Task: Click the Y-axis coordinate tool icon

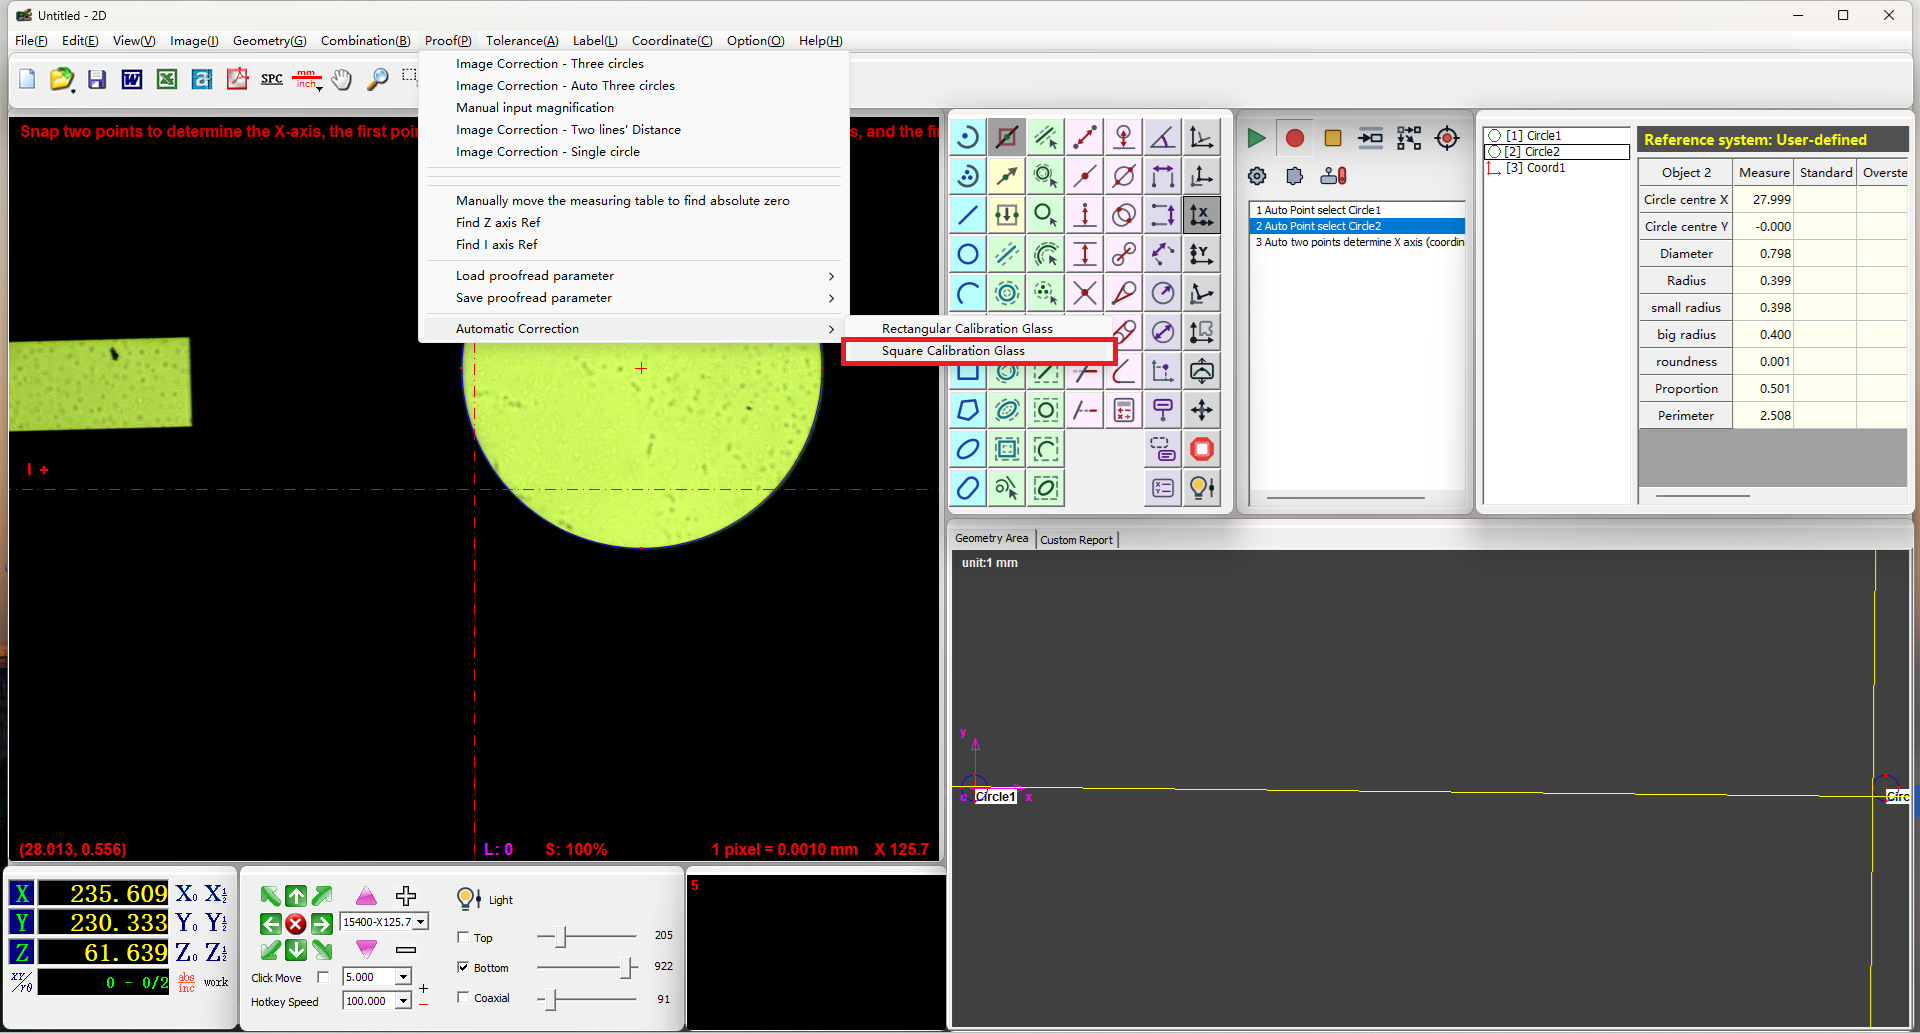Action: pos(1202,254)
